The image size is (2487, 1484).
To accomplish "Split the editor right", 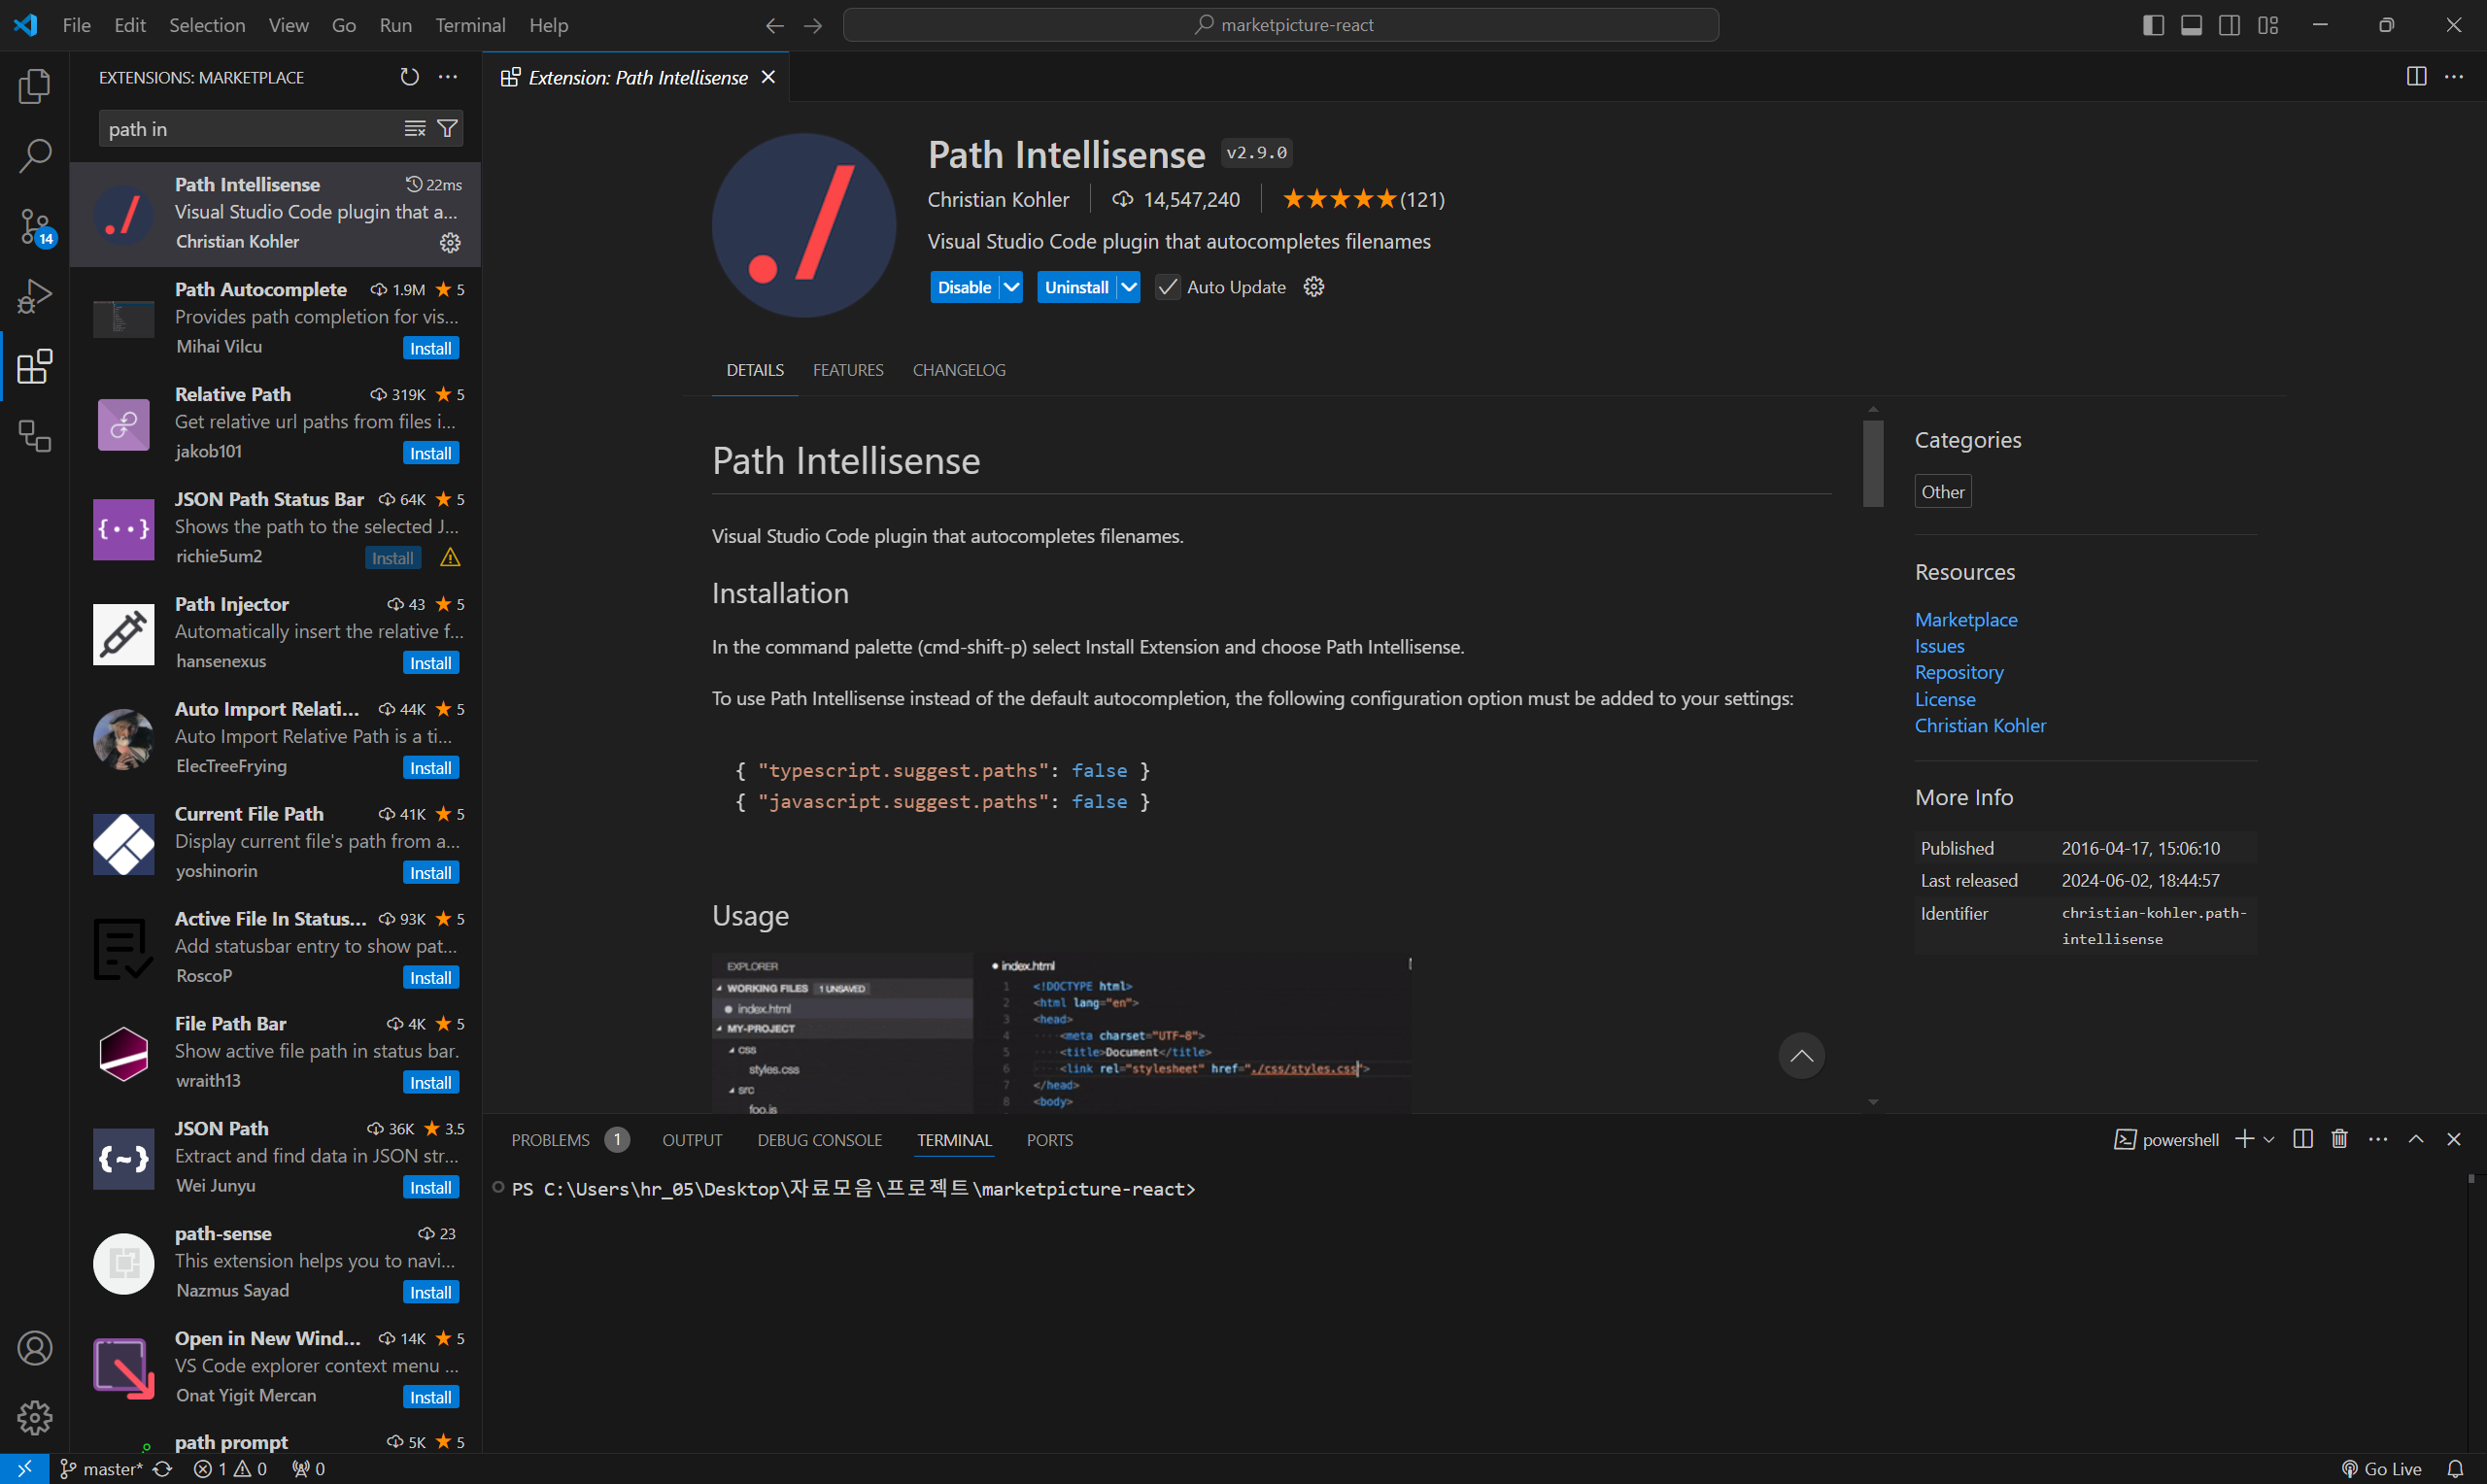I will click(x=2416, y=77).
